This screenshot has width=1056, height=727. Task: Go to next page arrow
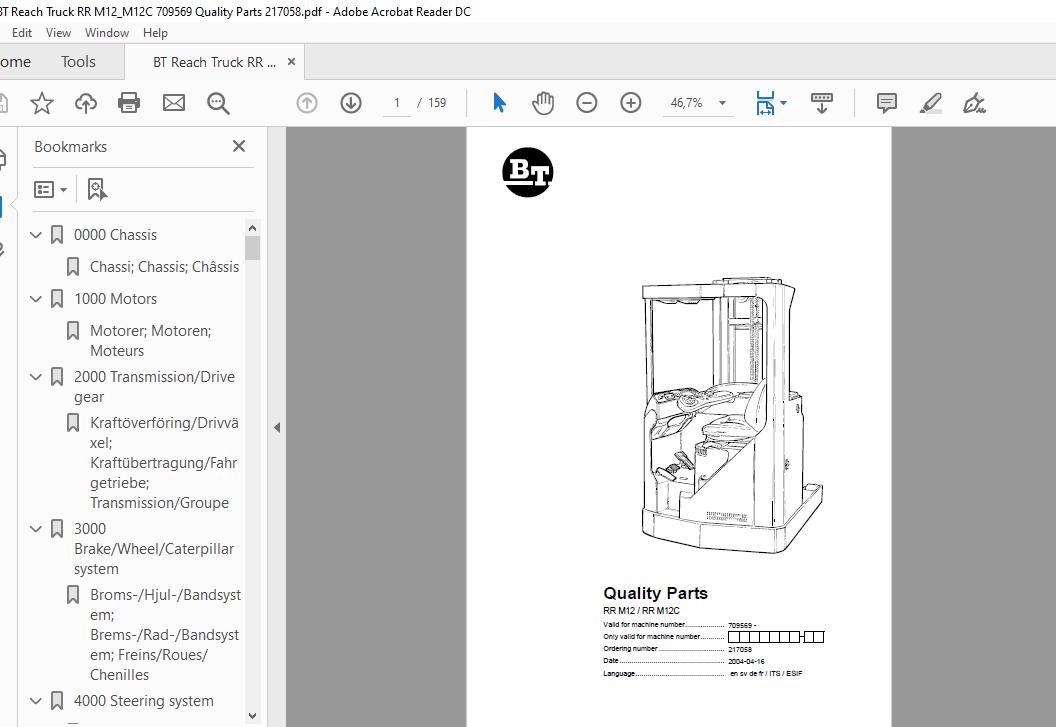351,103
